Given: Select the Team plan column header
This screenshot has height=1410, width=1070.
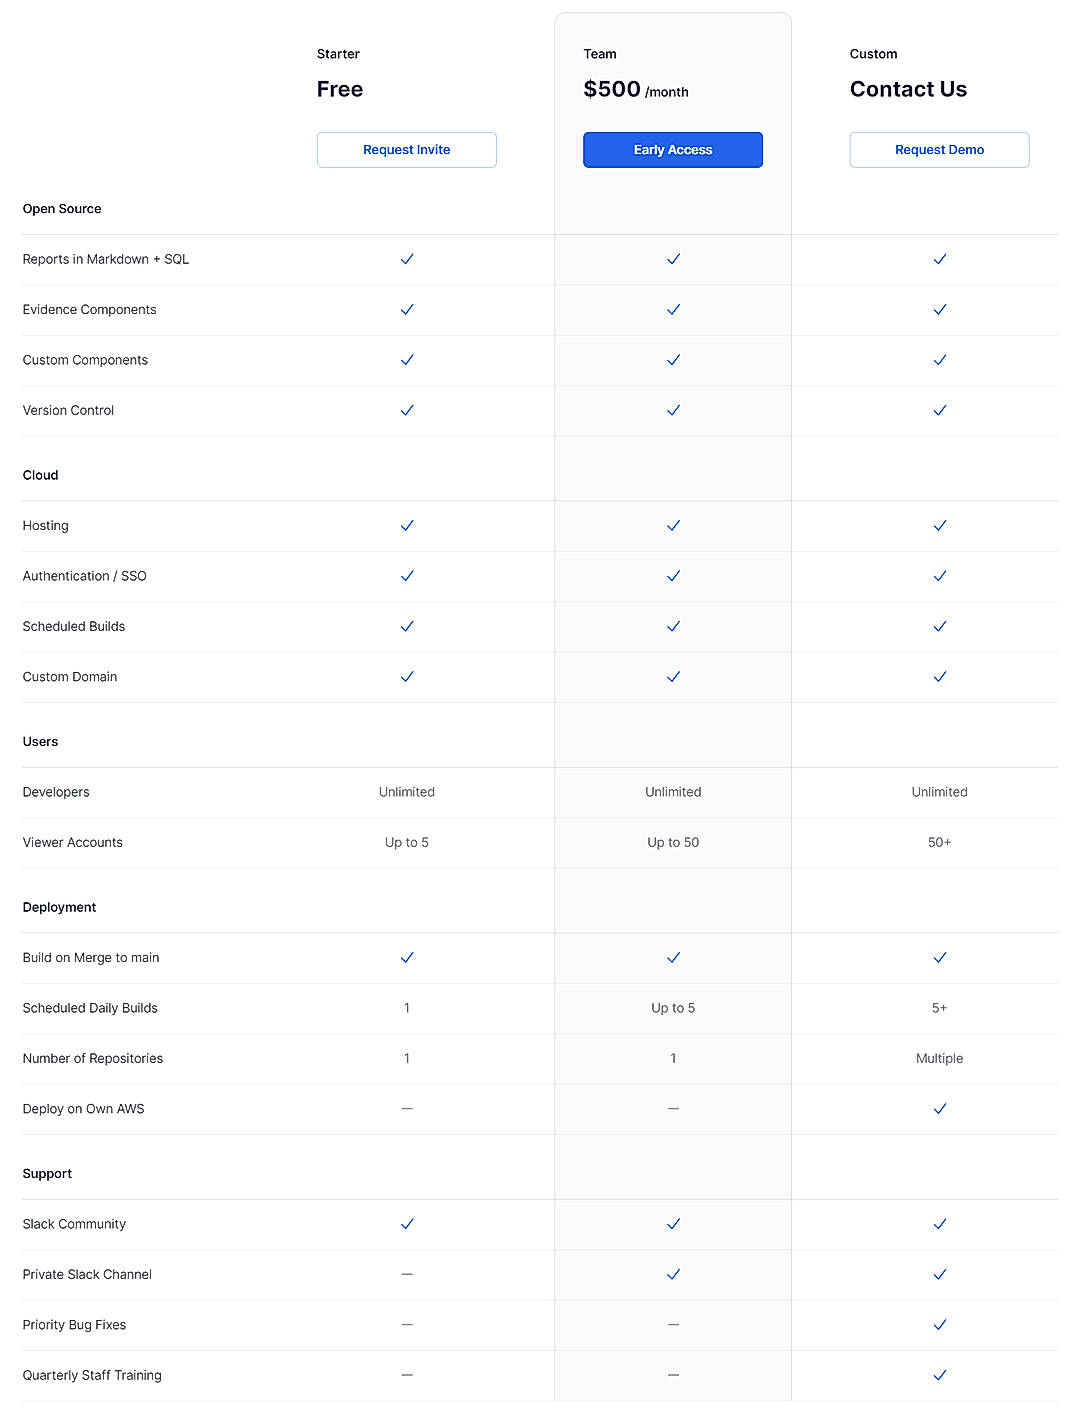Looking at the screenshot, I should click(599, 53).
